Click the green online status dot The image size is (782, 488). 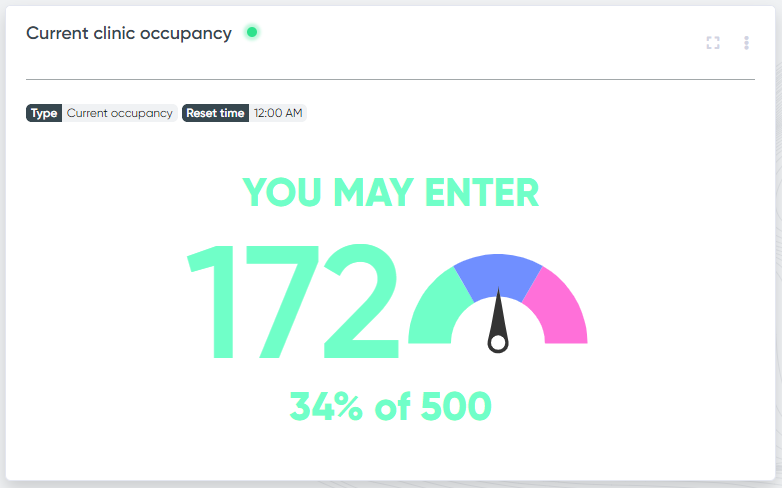[x=252, y=32]
